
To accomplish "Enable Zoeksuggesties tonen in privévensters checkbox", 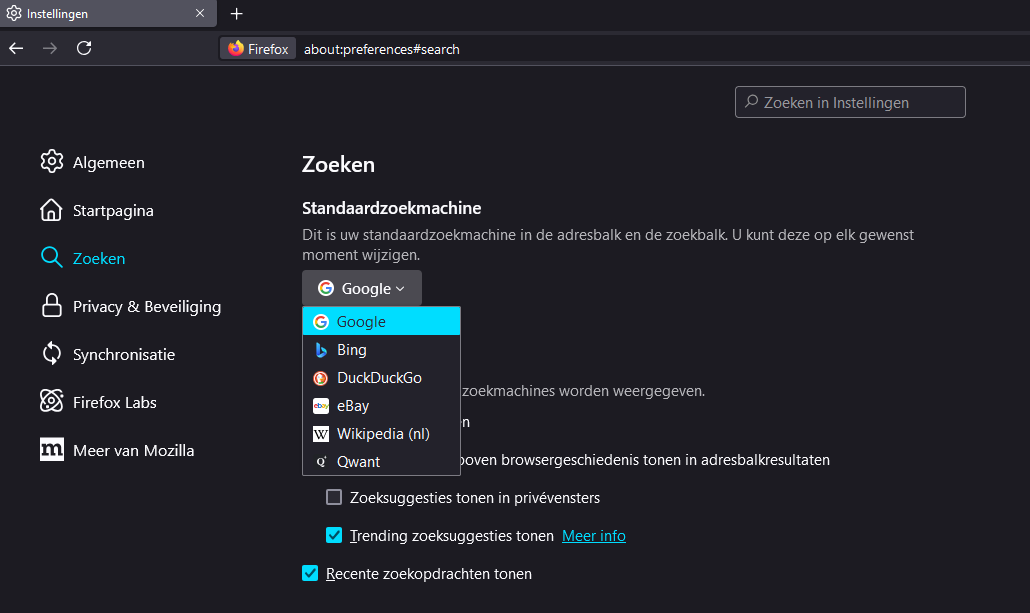I will 334,497.
